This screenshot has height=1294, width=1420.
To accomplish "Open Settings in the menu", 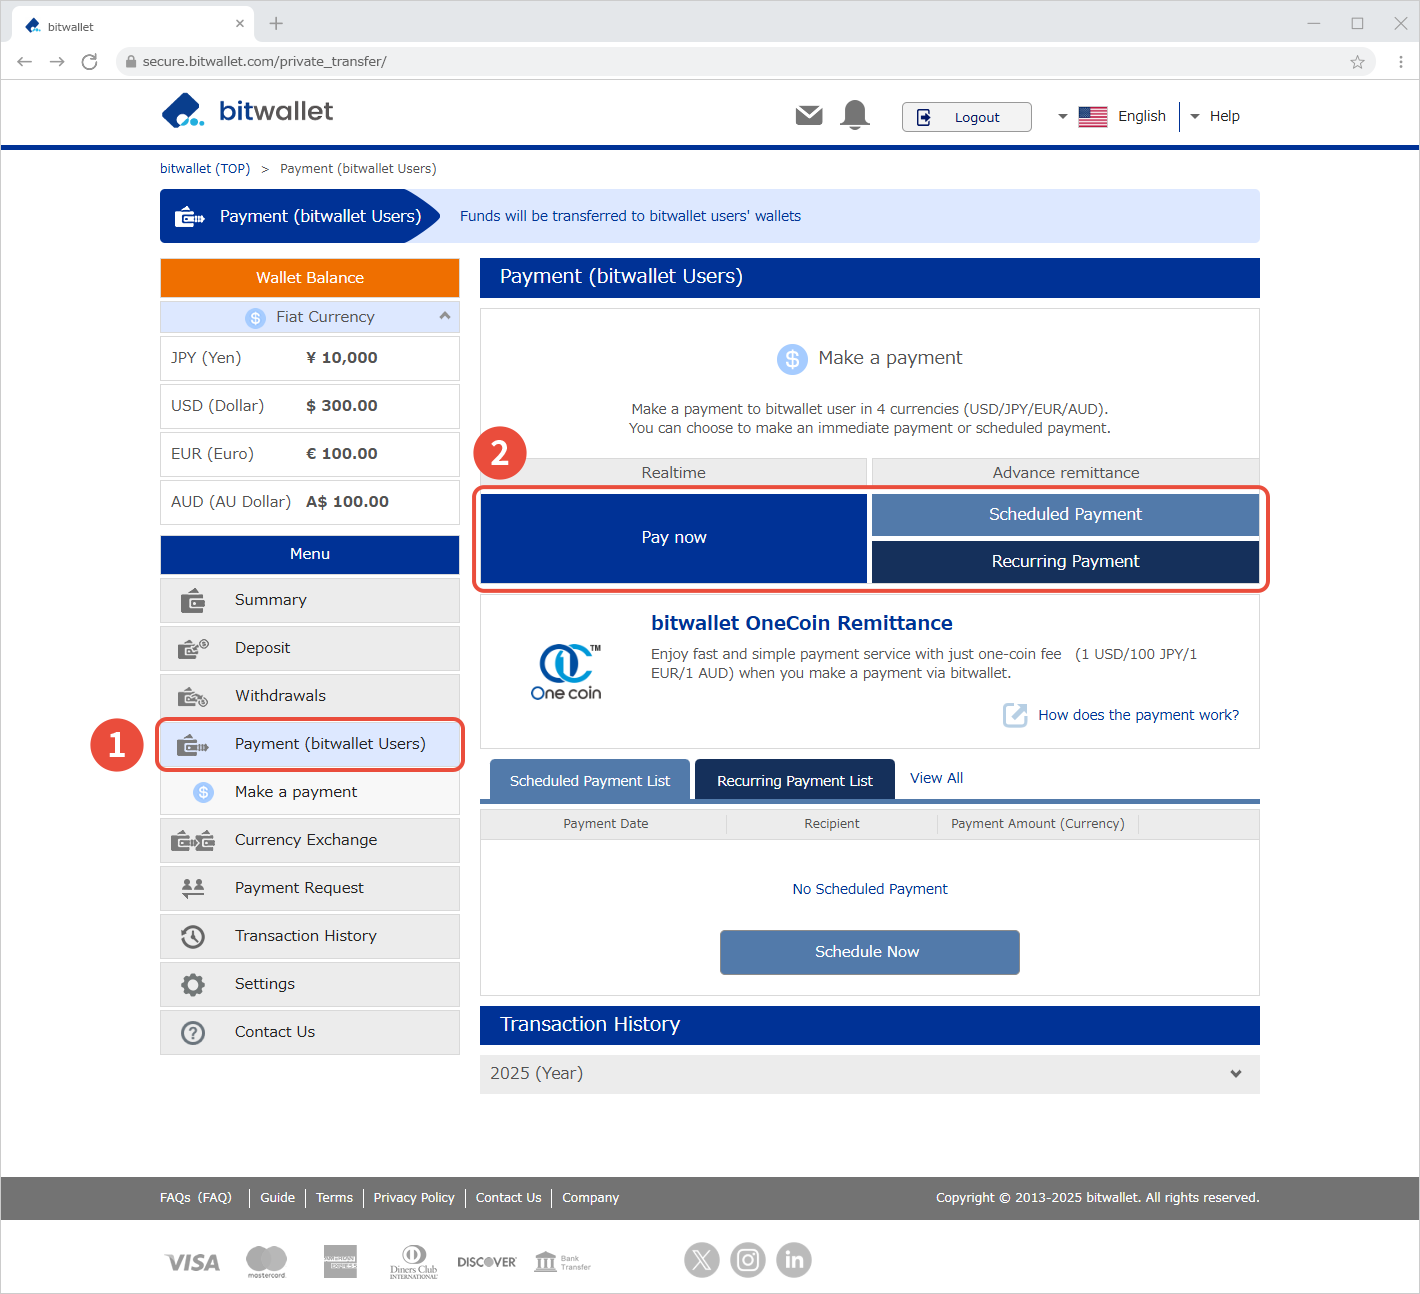I will point(310,984).
